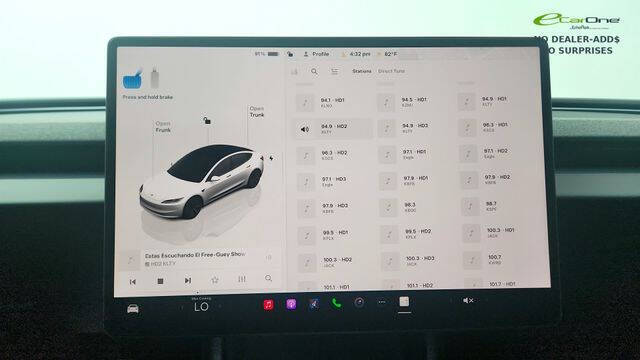Tune to 97.9 HD1 station
The width and height of the screenshot is (640, 360).
[416, 181]
